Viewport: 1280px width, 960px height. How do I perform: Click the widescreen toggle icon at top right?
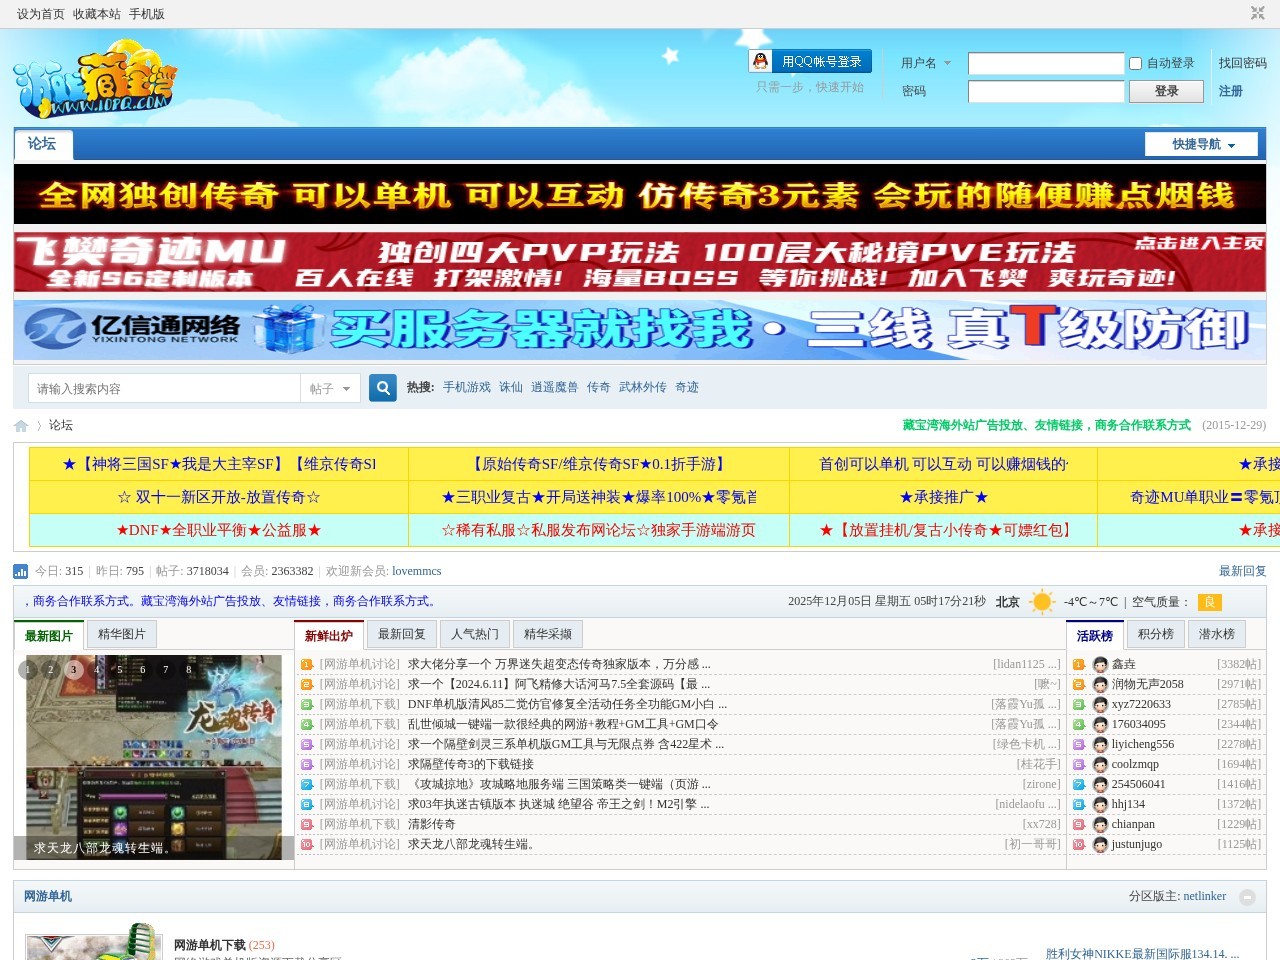(x=1257, y=13)
